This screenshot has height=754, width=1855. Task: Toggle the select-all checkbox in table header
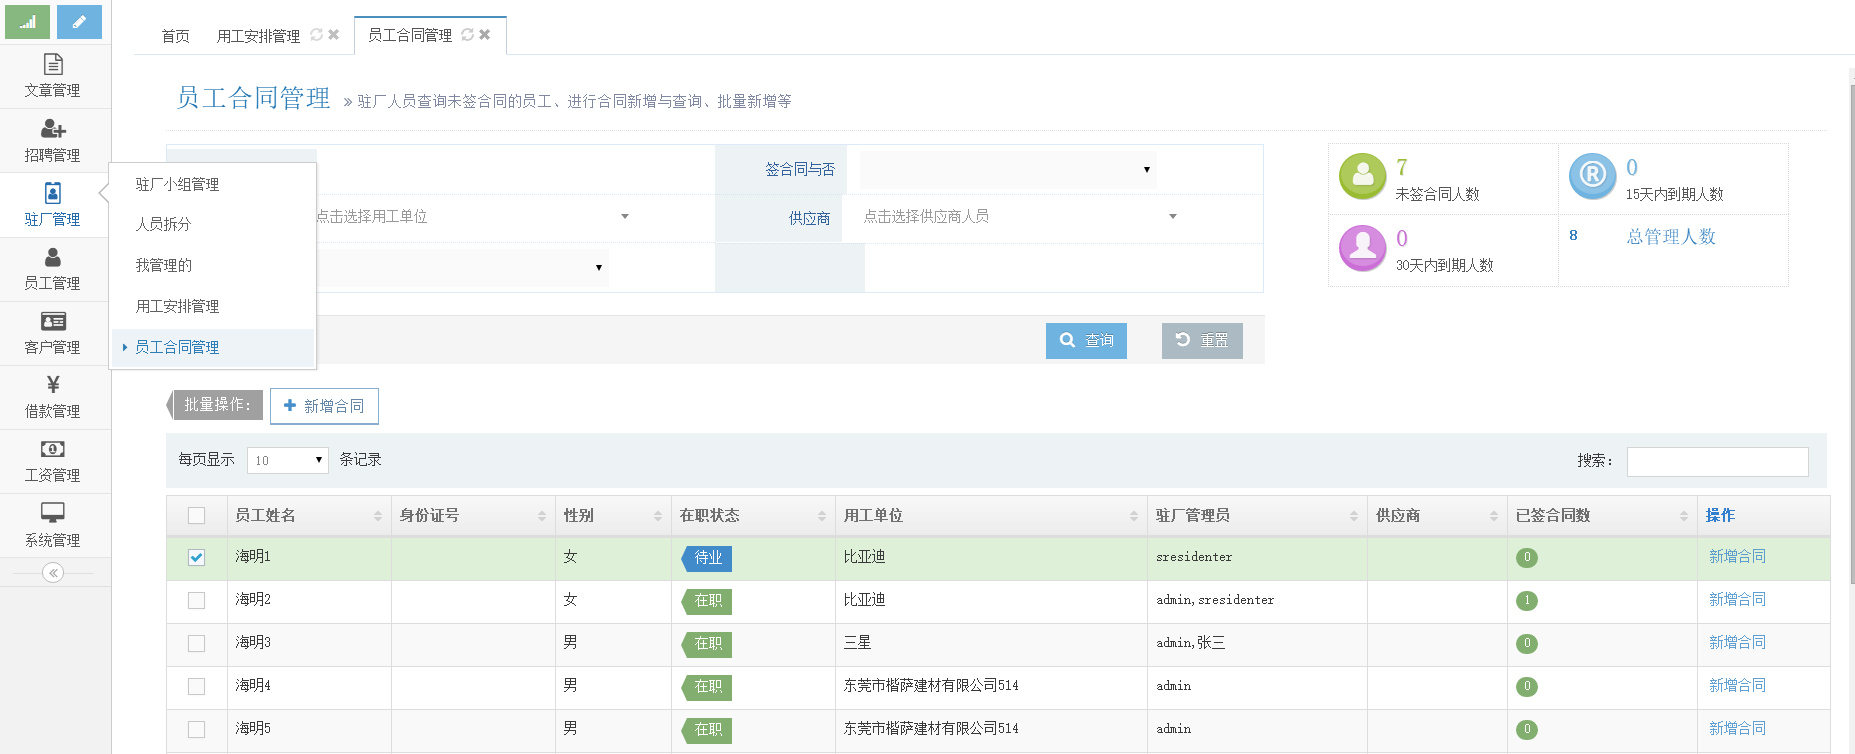[x=196, y=516]
